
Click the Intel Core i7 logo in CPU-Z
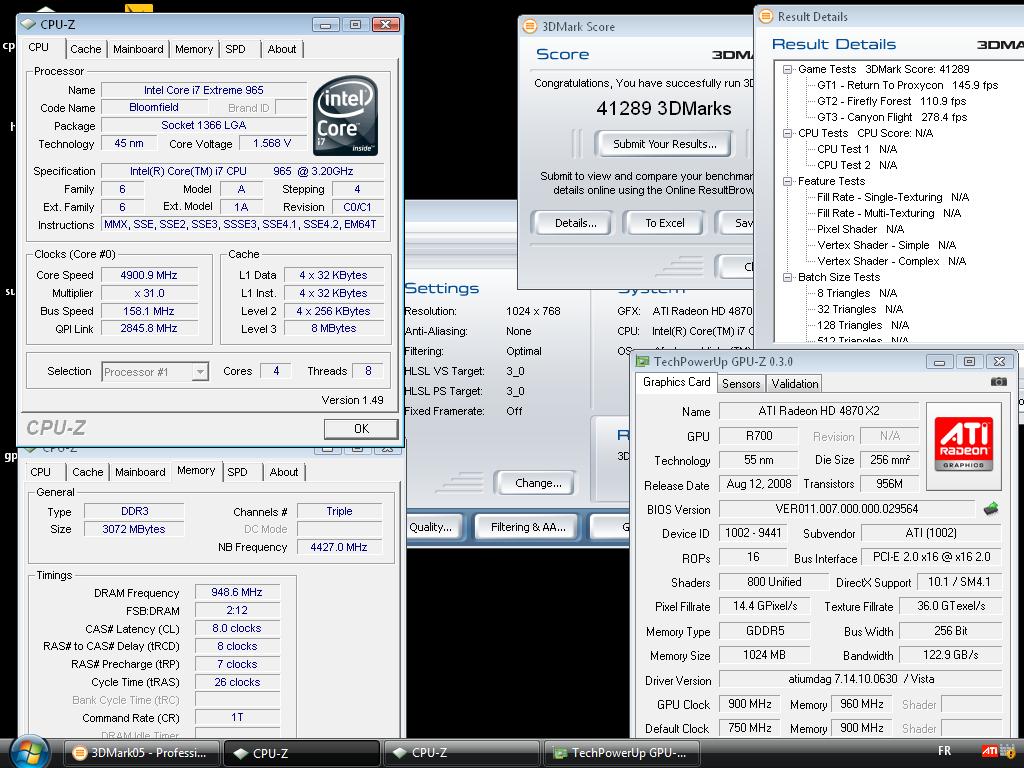click(x=345, y=116)
